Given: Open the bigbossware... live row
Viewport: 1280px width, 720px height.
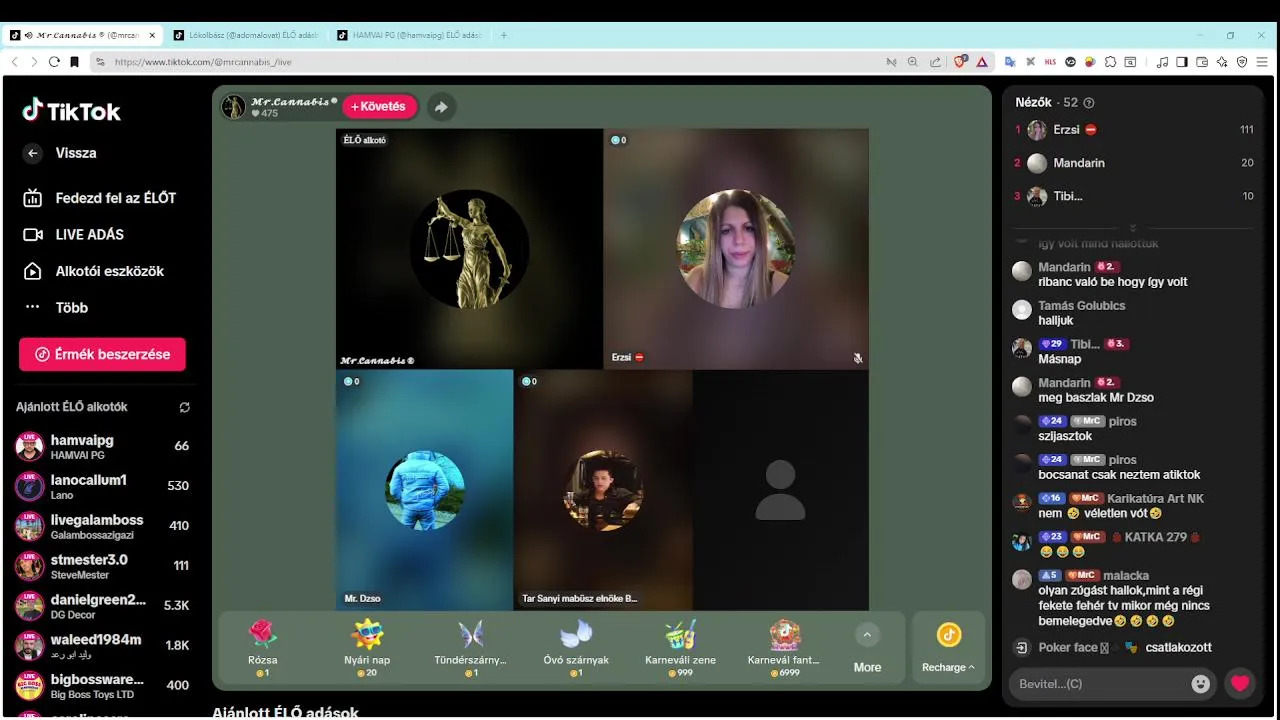Looking at the screenshot, I should click(x=102, y=686).
